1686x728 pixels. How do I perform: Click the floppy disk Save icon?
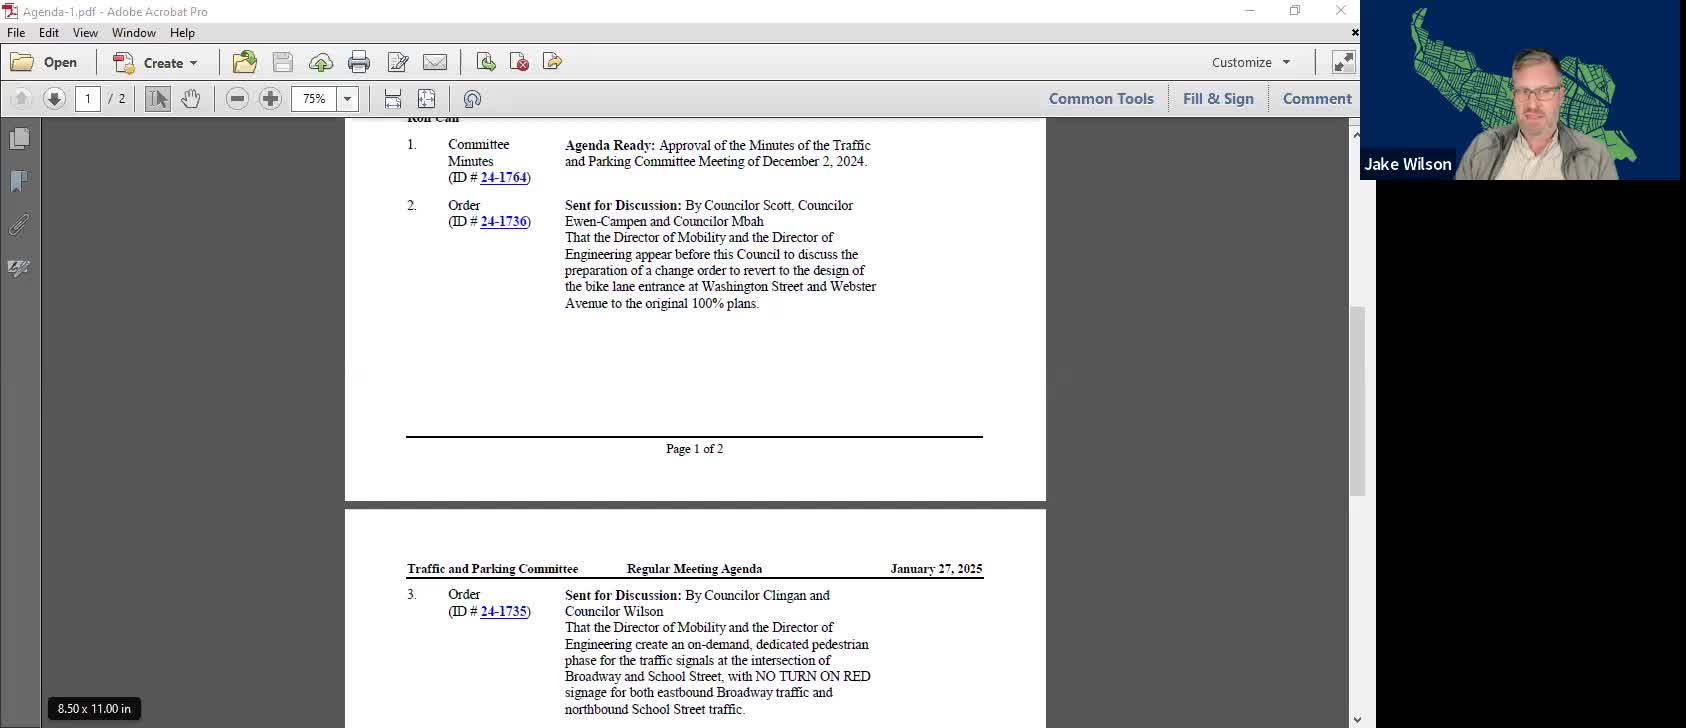(283, 62)
